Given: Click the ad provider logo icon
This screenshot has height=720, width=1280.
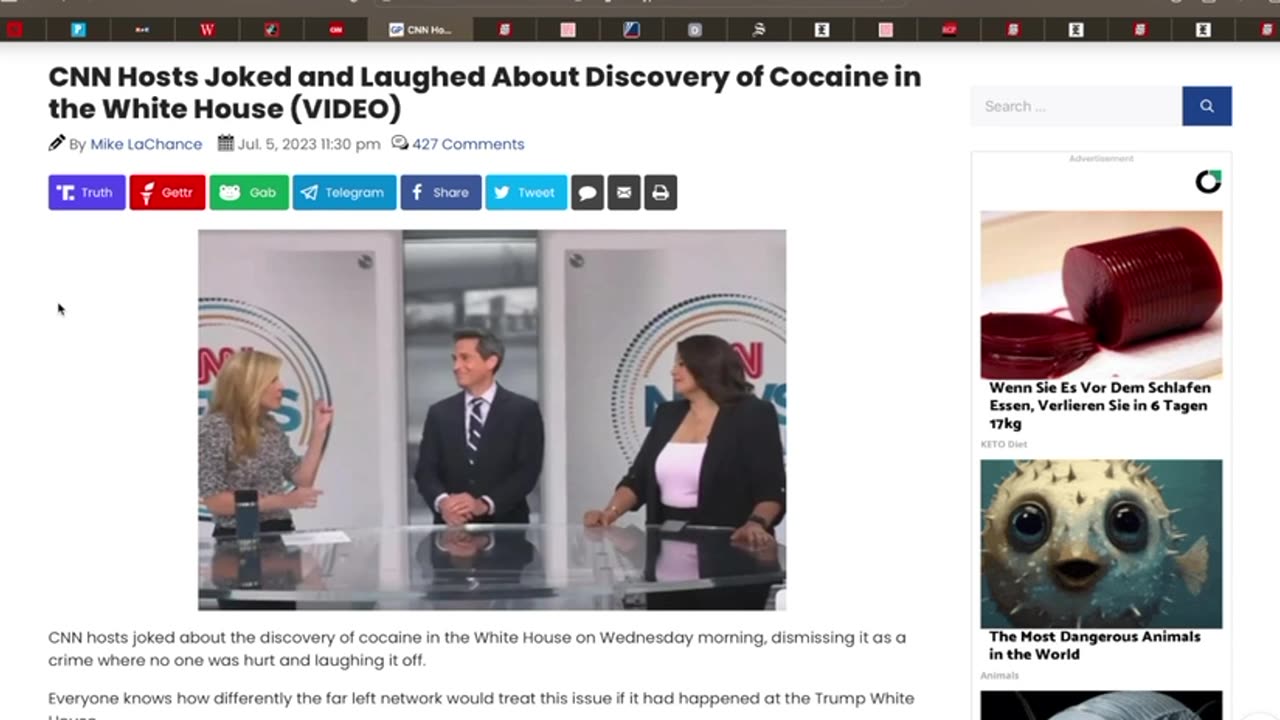Looking at the screenshot, I should tap(1208, 182).
